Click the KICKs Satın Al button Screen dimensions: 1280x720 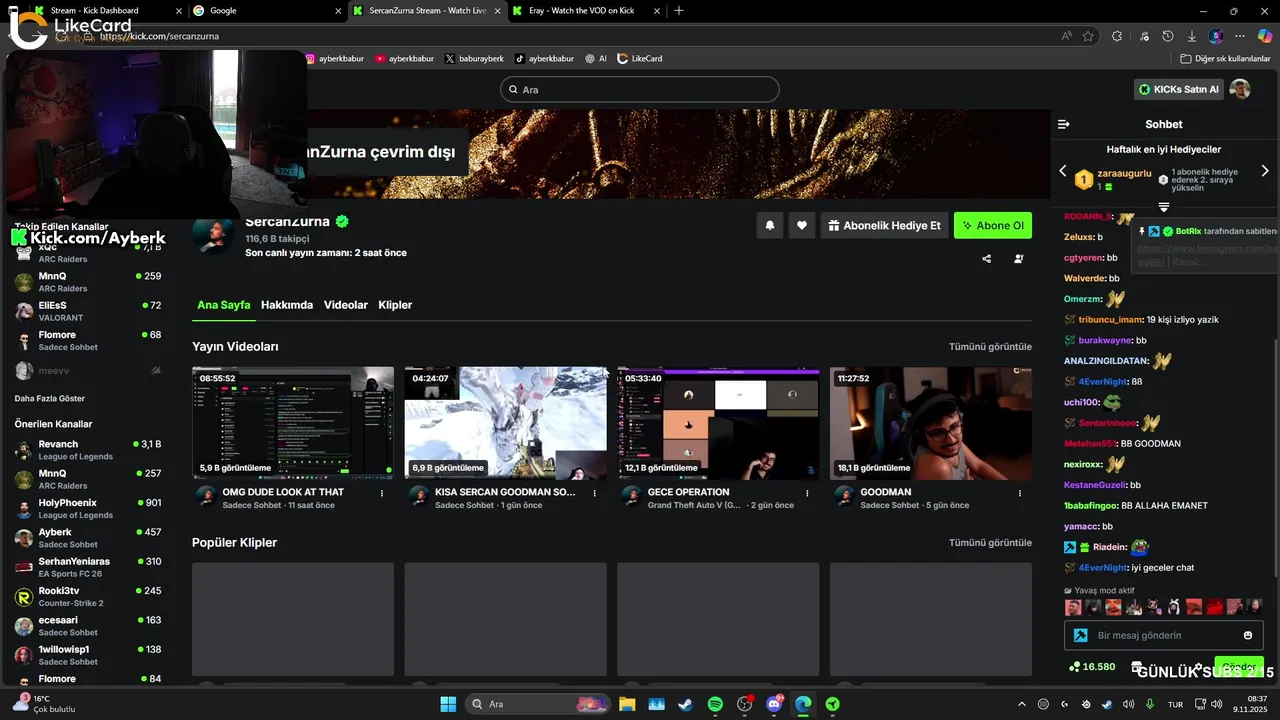(1179, 89)
